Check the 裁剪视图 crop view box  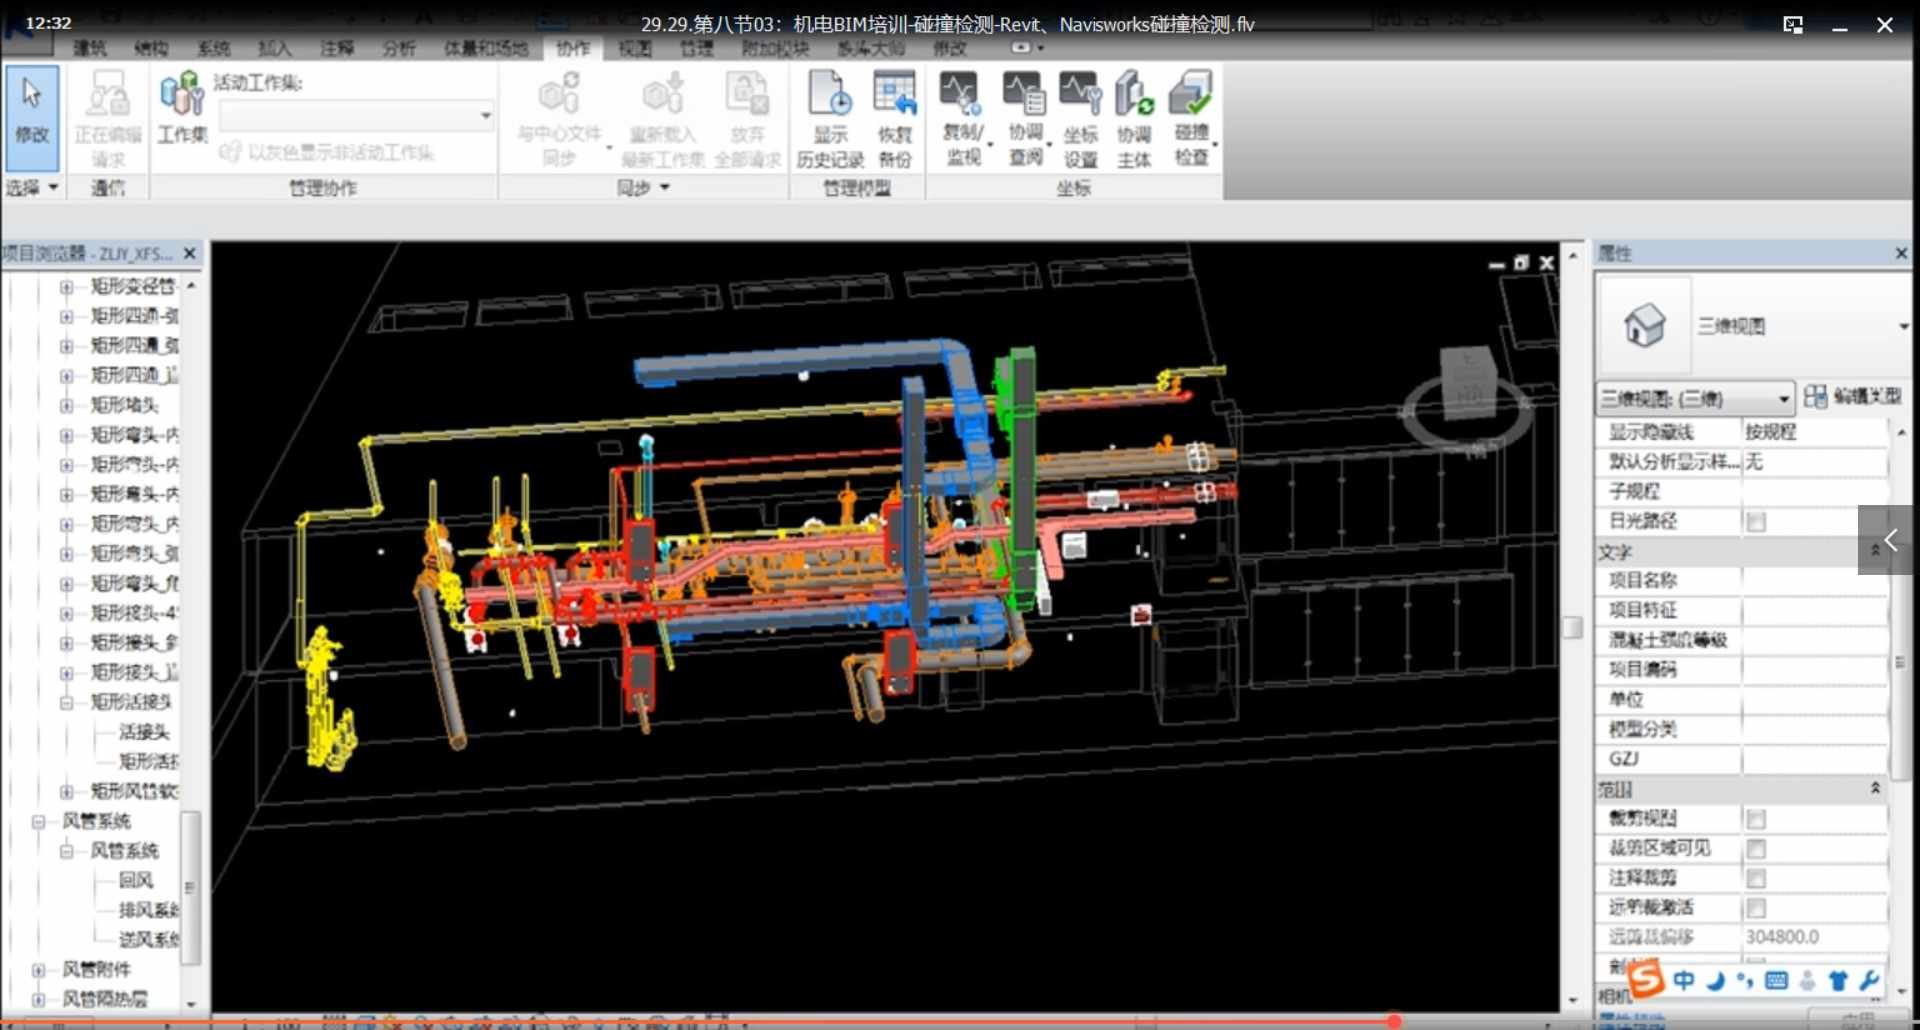1756,818
